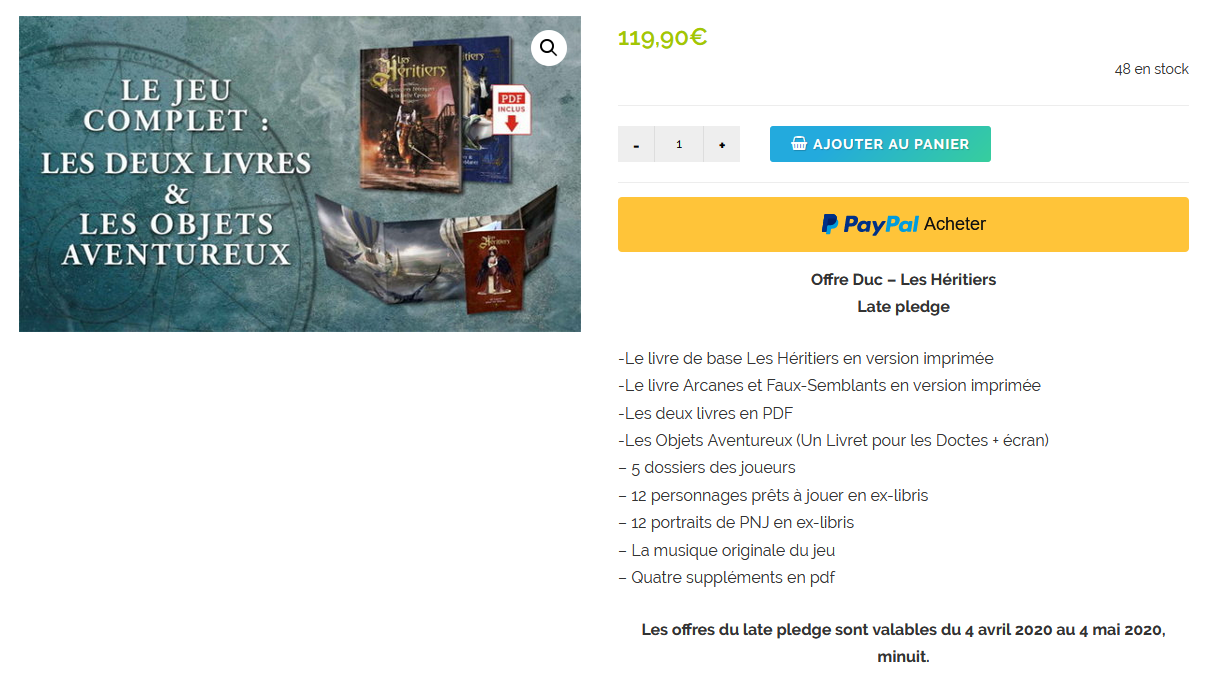Decrease quantity with the minus button

tap(636, 144)
